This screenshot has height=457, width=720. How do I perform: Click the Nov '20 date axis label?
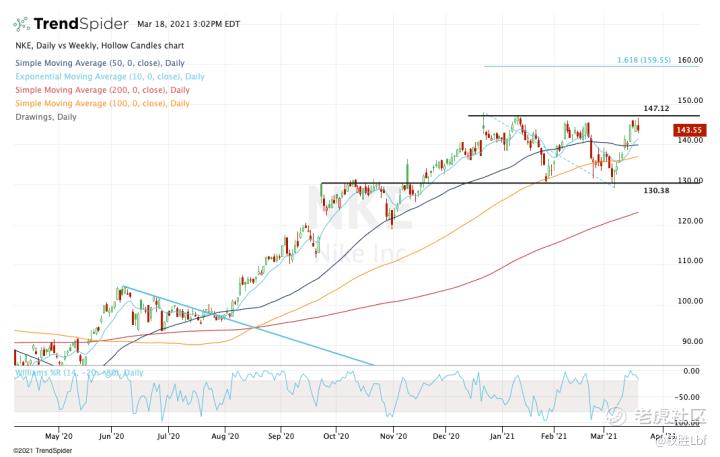[x=394, y=436]
